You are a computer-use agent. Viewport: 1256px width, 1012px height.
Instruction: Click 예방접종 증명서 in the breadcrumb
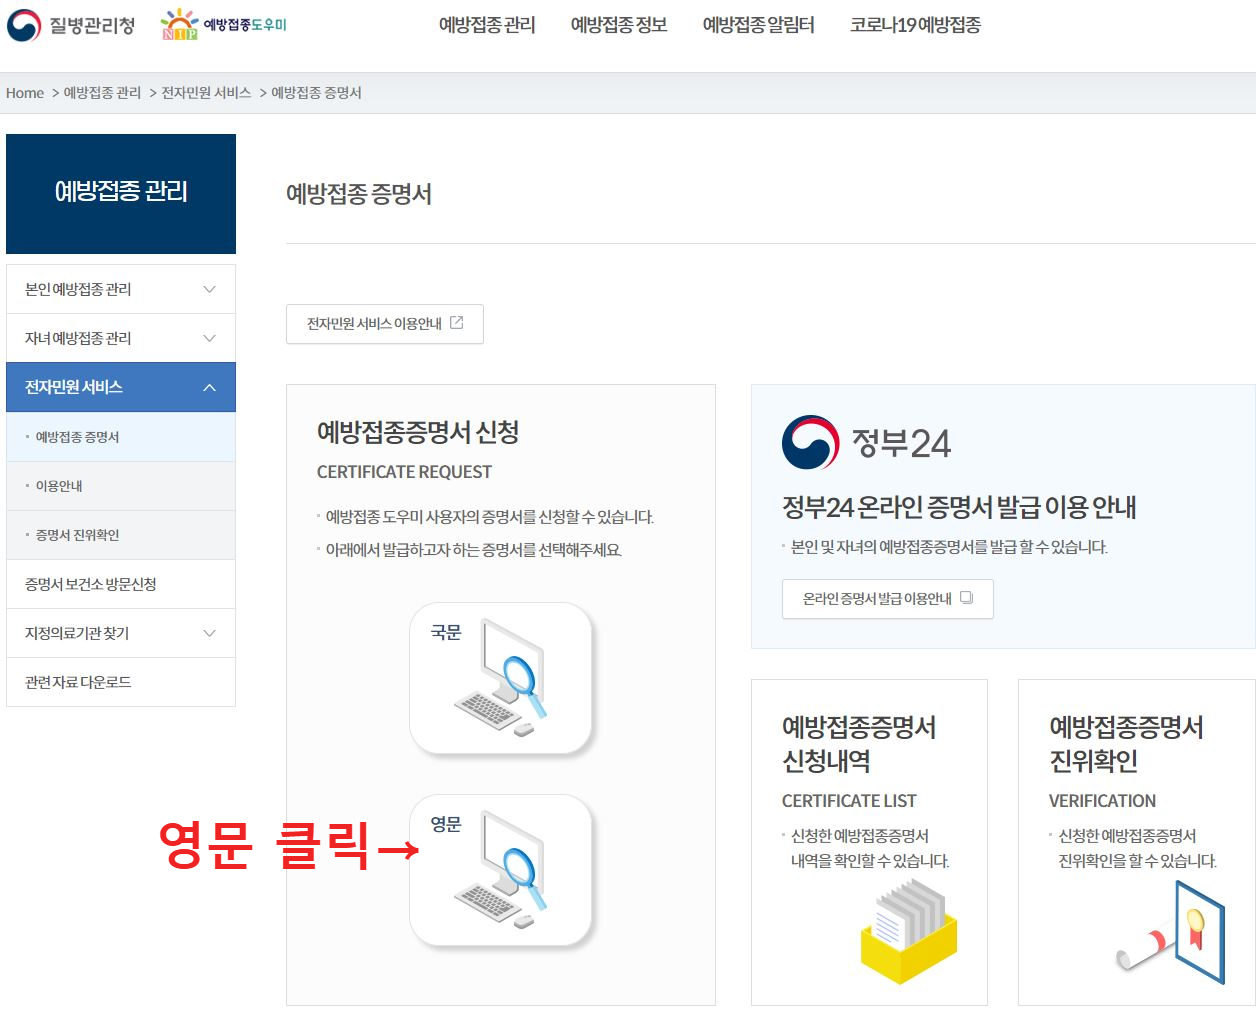tap(316, 93)
